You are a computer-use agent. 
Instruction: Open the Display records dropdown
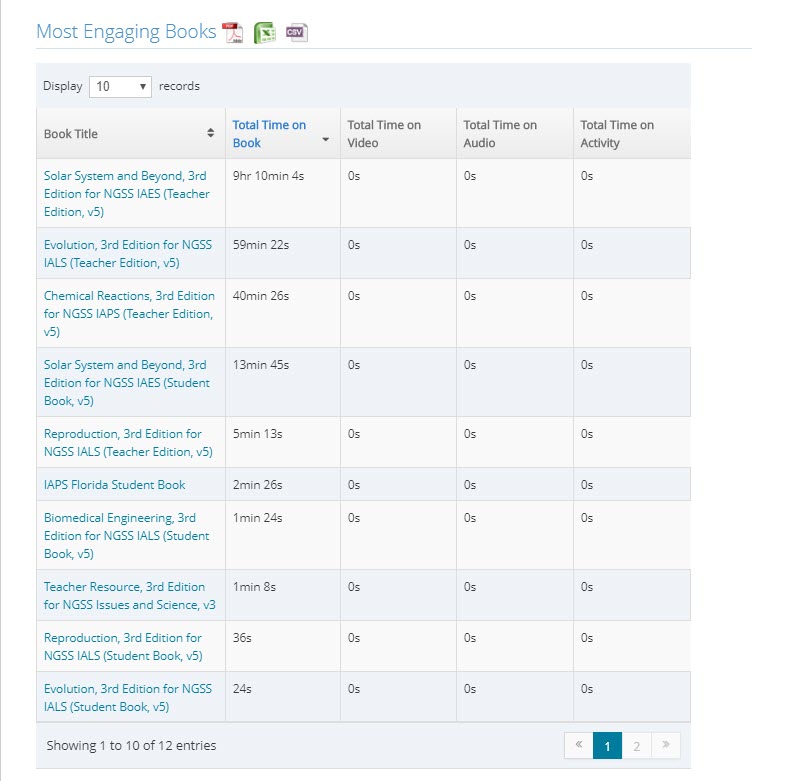pos(121,86)
